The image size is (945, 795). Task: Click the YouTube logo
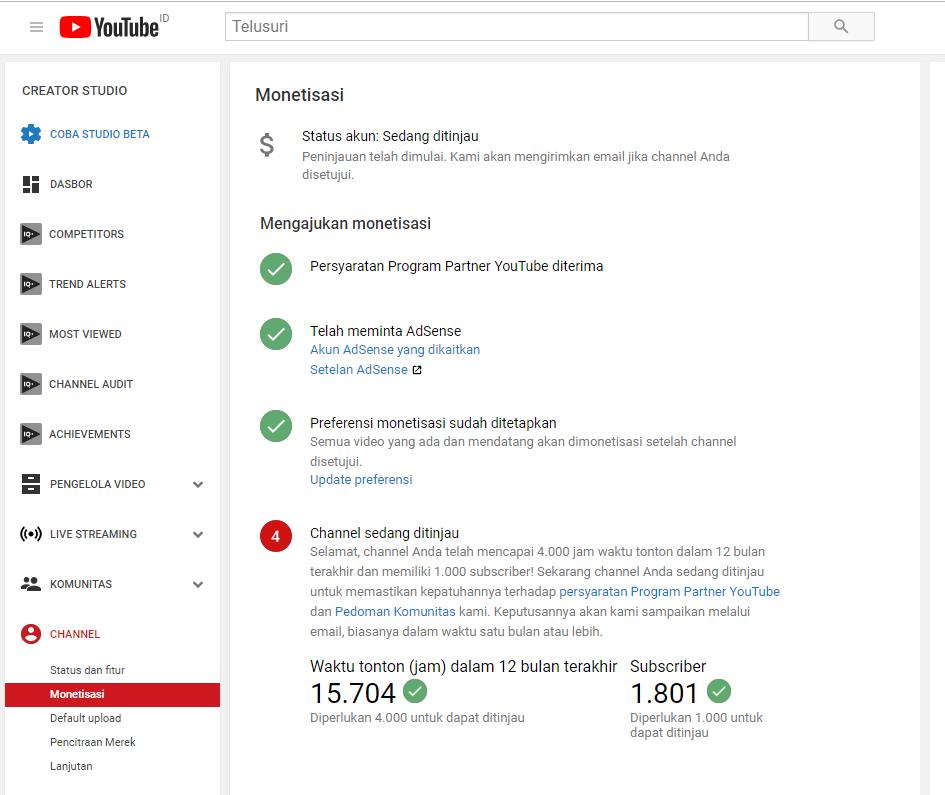110,27
